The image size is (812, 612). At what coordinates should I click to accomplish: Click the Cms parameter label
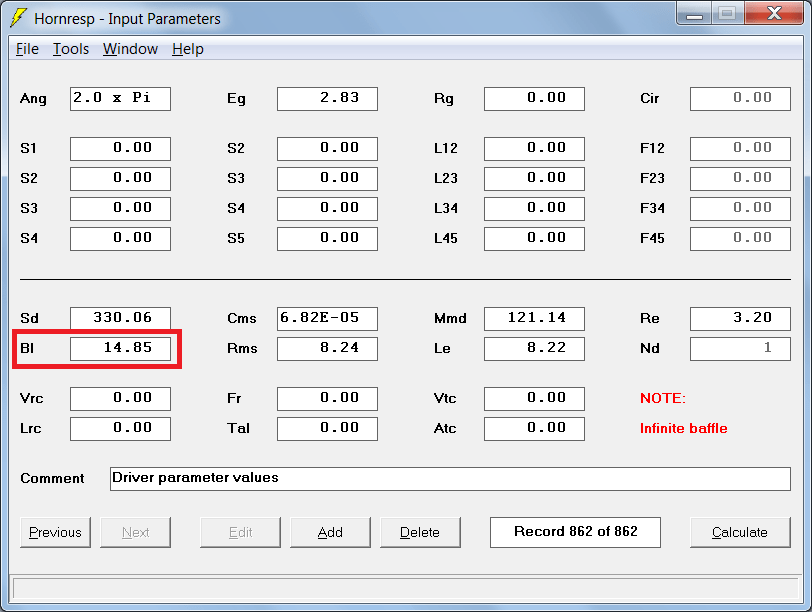pos(242,318)
